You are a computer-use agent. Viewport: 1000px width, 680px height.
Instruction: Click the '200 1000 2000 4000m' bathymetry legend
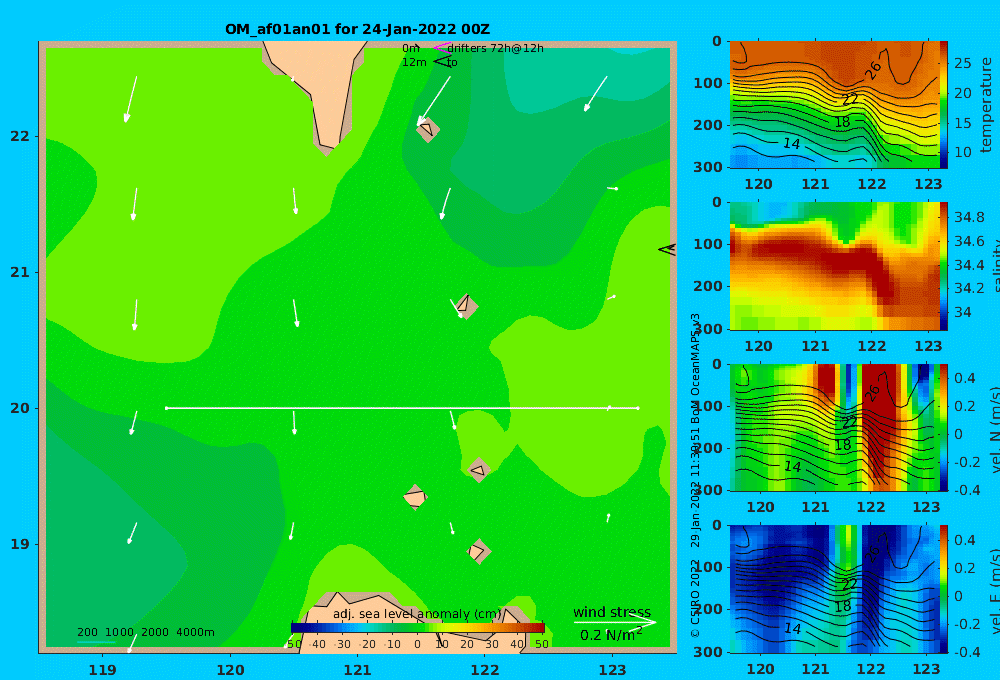point(145,632)
